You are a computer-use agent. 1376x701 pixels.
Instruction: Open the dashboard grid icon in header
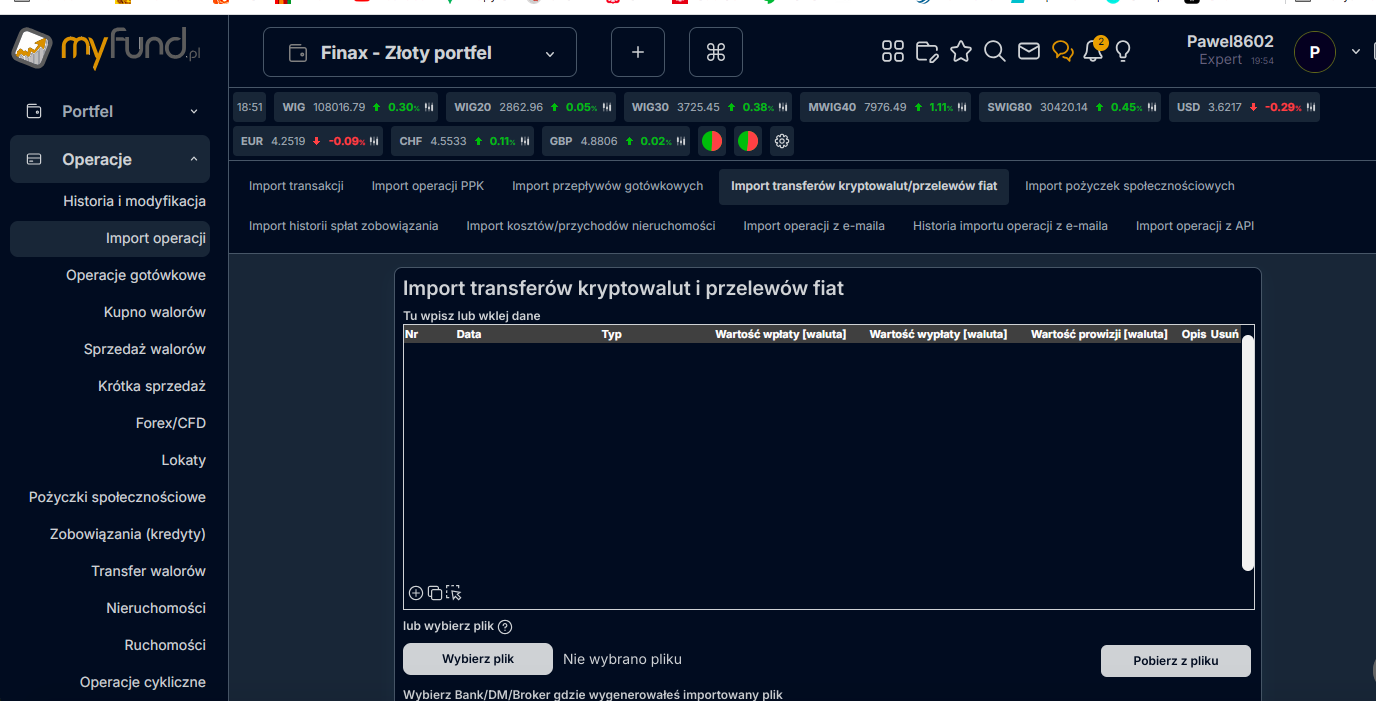(x=893, y=52)
